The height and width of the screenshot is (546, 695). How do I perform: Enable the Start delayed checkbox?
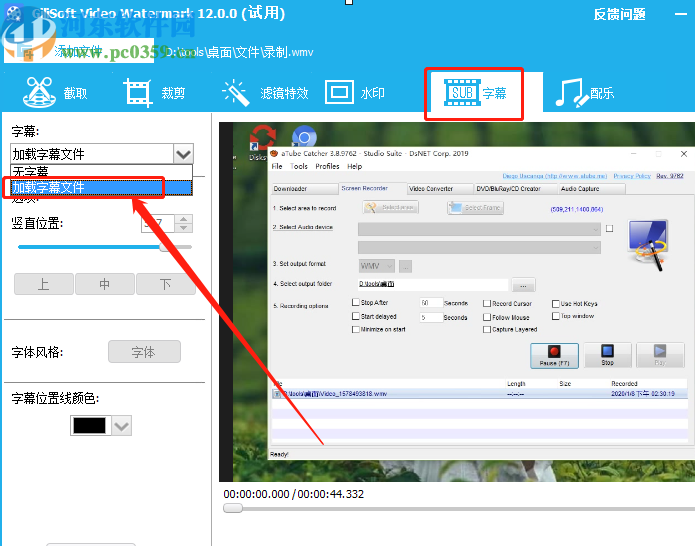point(355,316)
